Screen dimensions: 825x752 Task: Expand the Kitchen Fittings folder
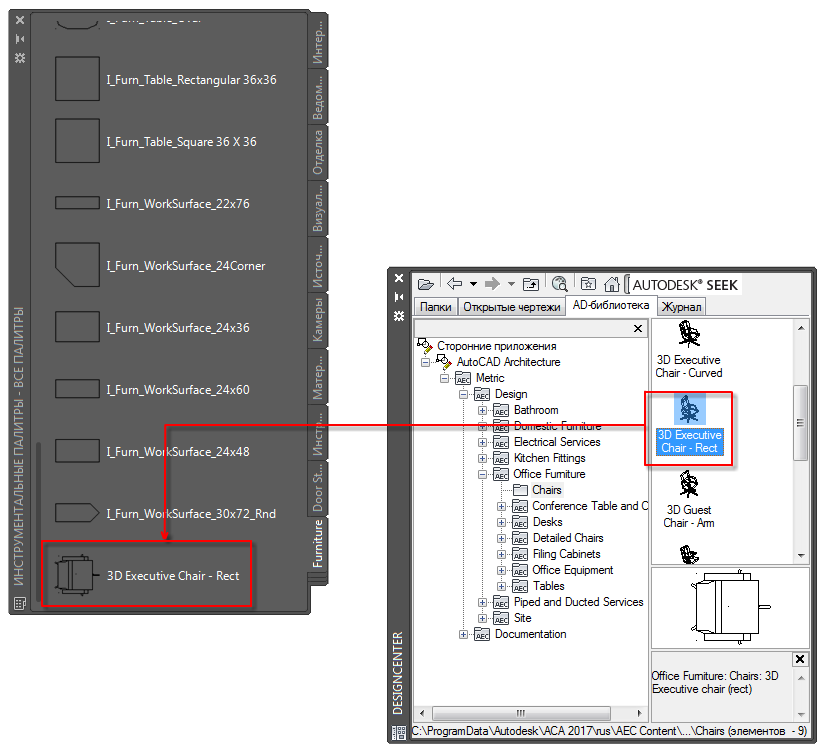[482, 458]
